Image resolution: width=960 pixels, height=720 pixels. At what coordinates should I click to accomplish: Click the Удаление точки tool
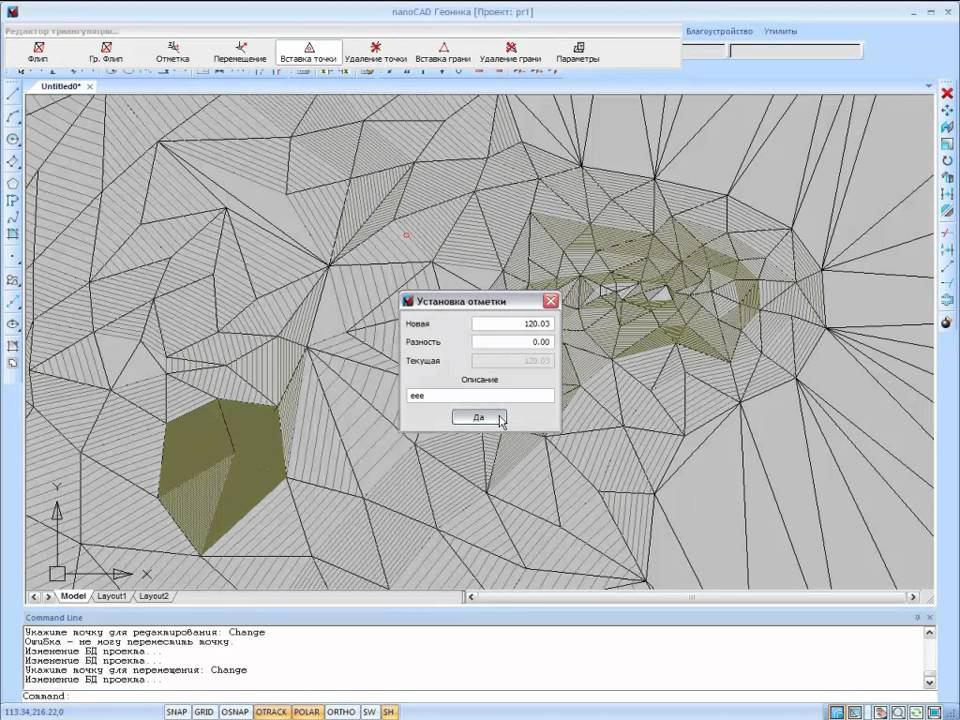376,52
